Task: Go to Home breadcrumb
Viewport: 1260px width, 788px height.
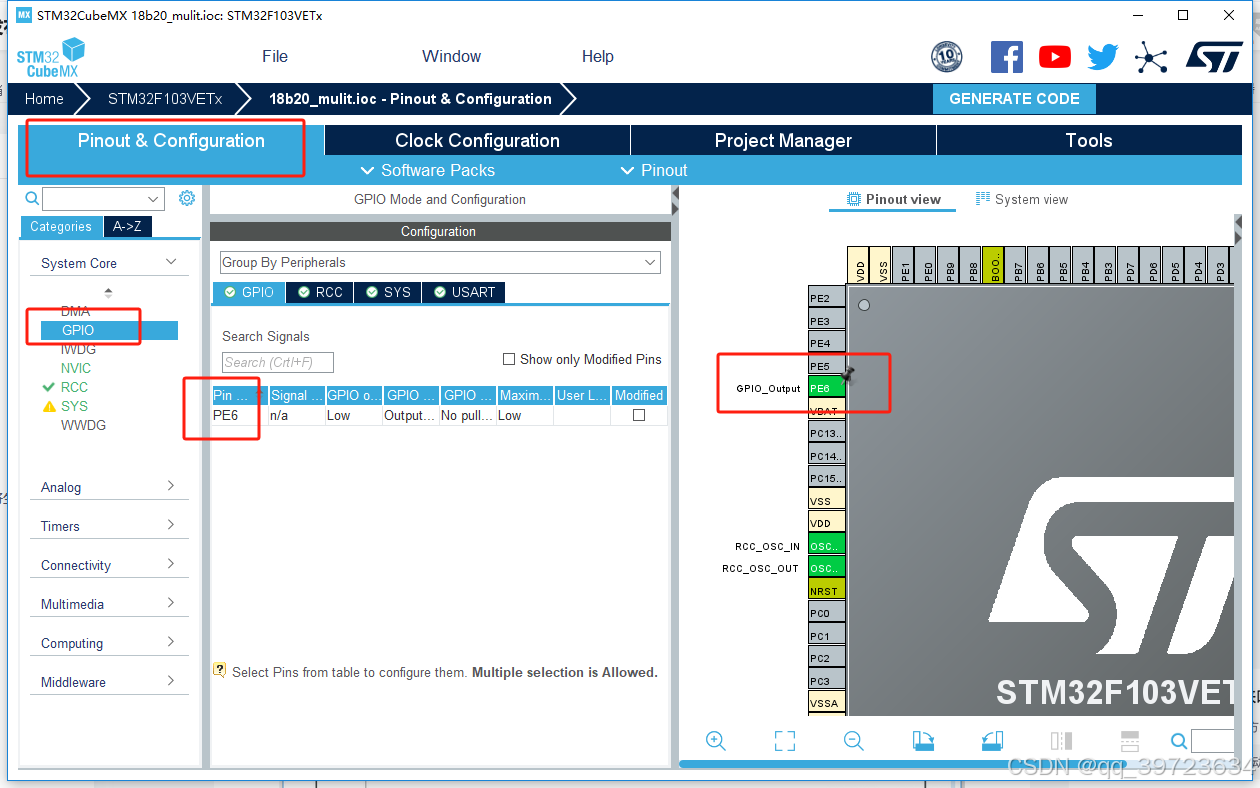Action: pyautogui.click(x=44, y=99)
